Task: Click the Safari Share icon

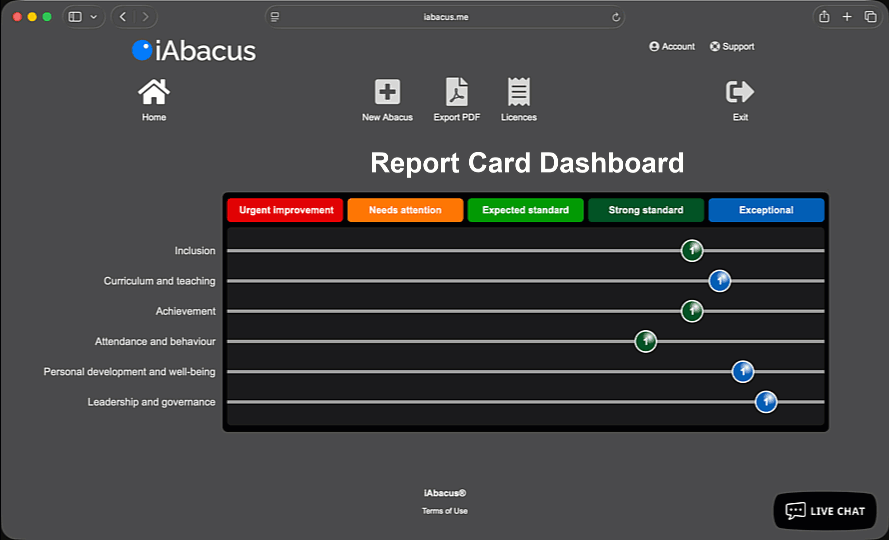Action: click(824, 16)
